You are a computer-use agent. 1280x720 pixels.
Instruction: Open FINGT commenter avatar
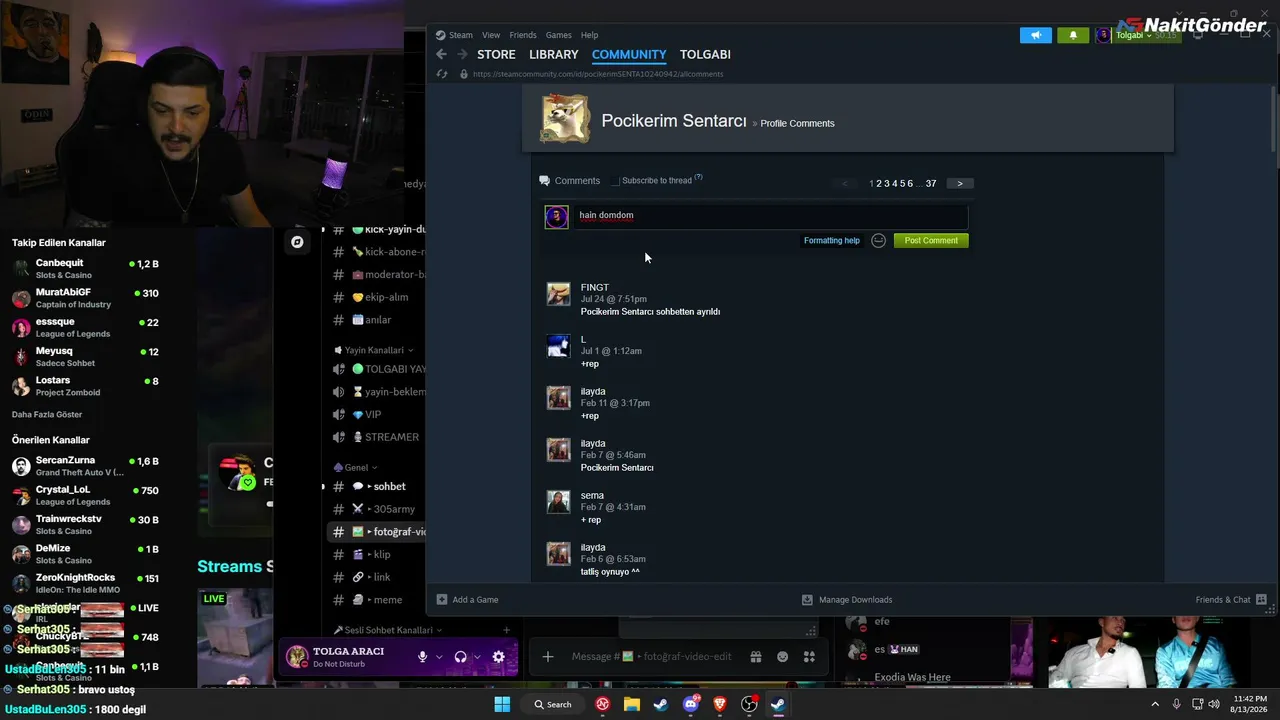(x=558, y=293)
